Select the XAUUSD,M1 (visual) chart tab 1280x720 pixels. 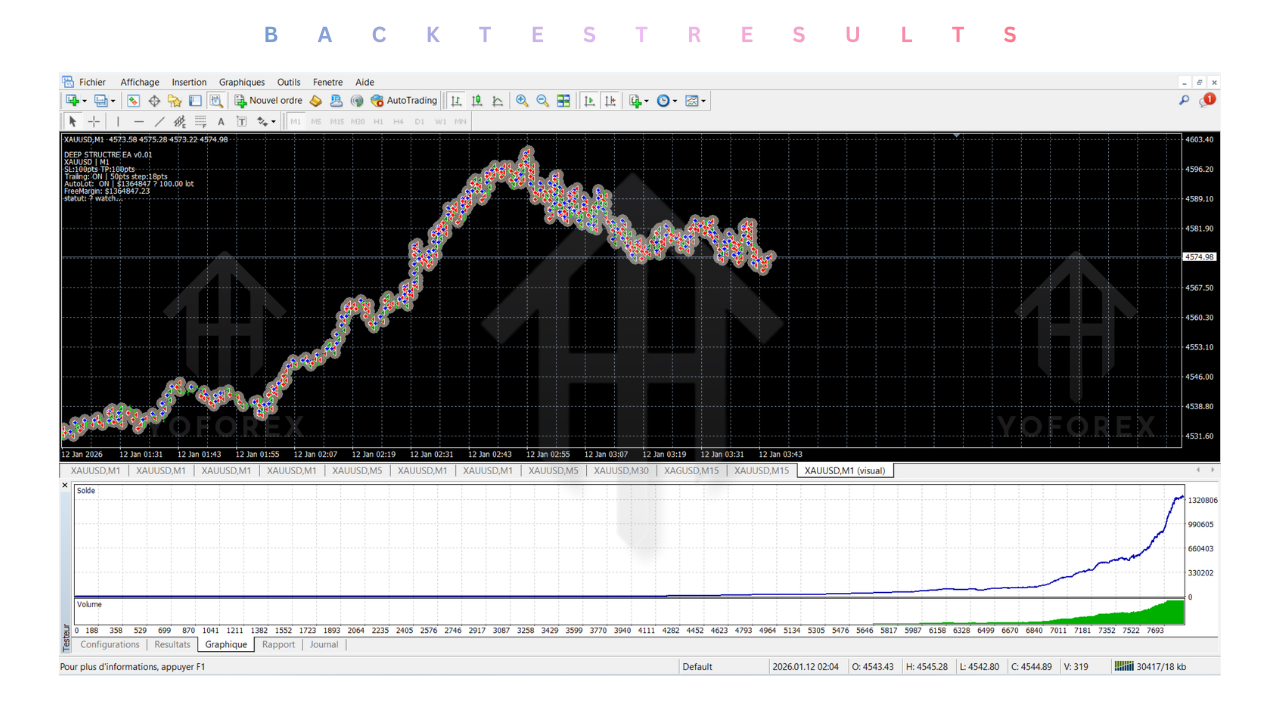(x=843, y=470)
